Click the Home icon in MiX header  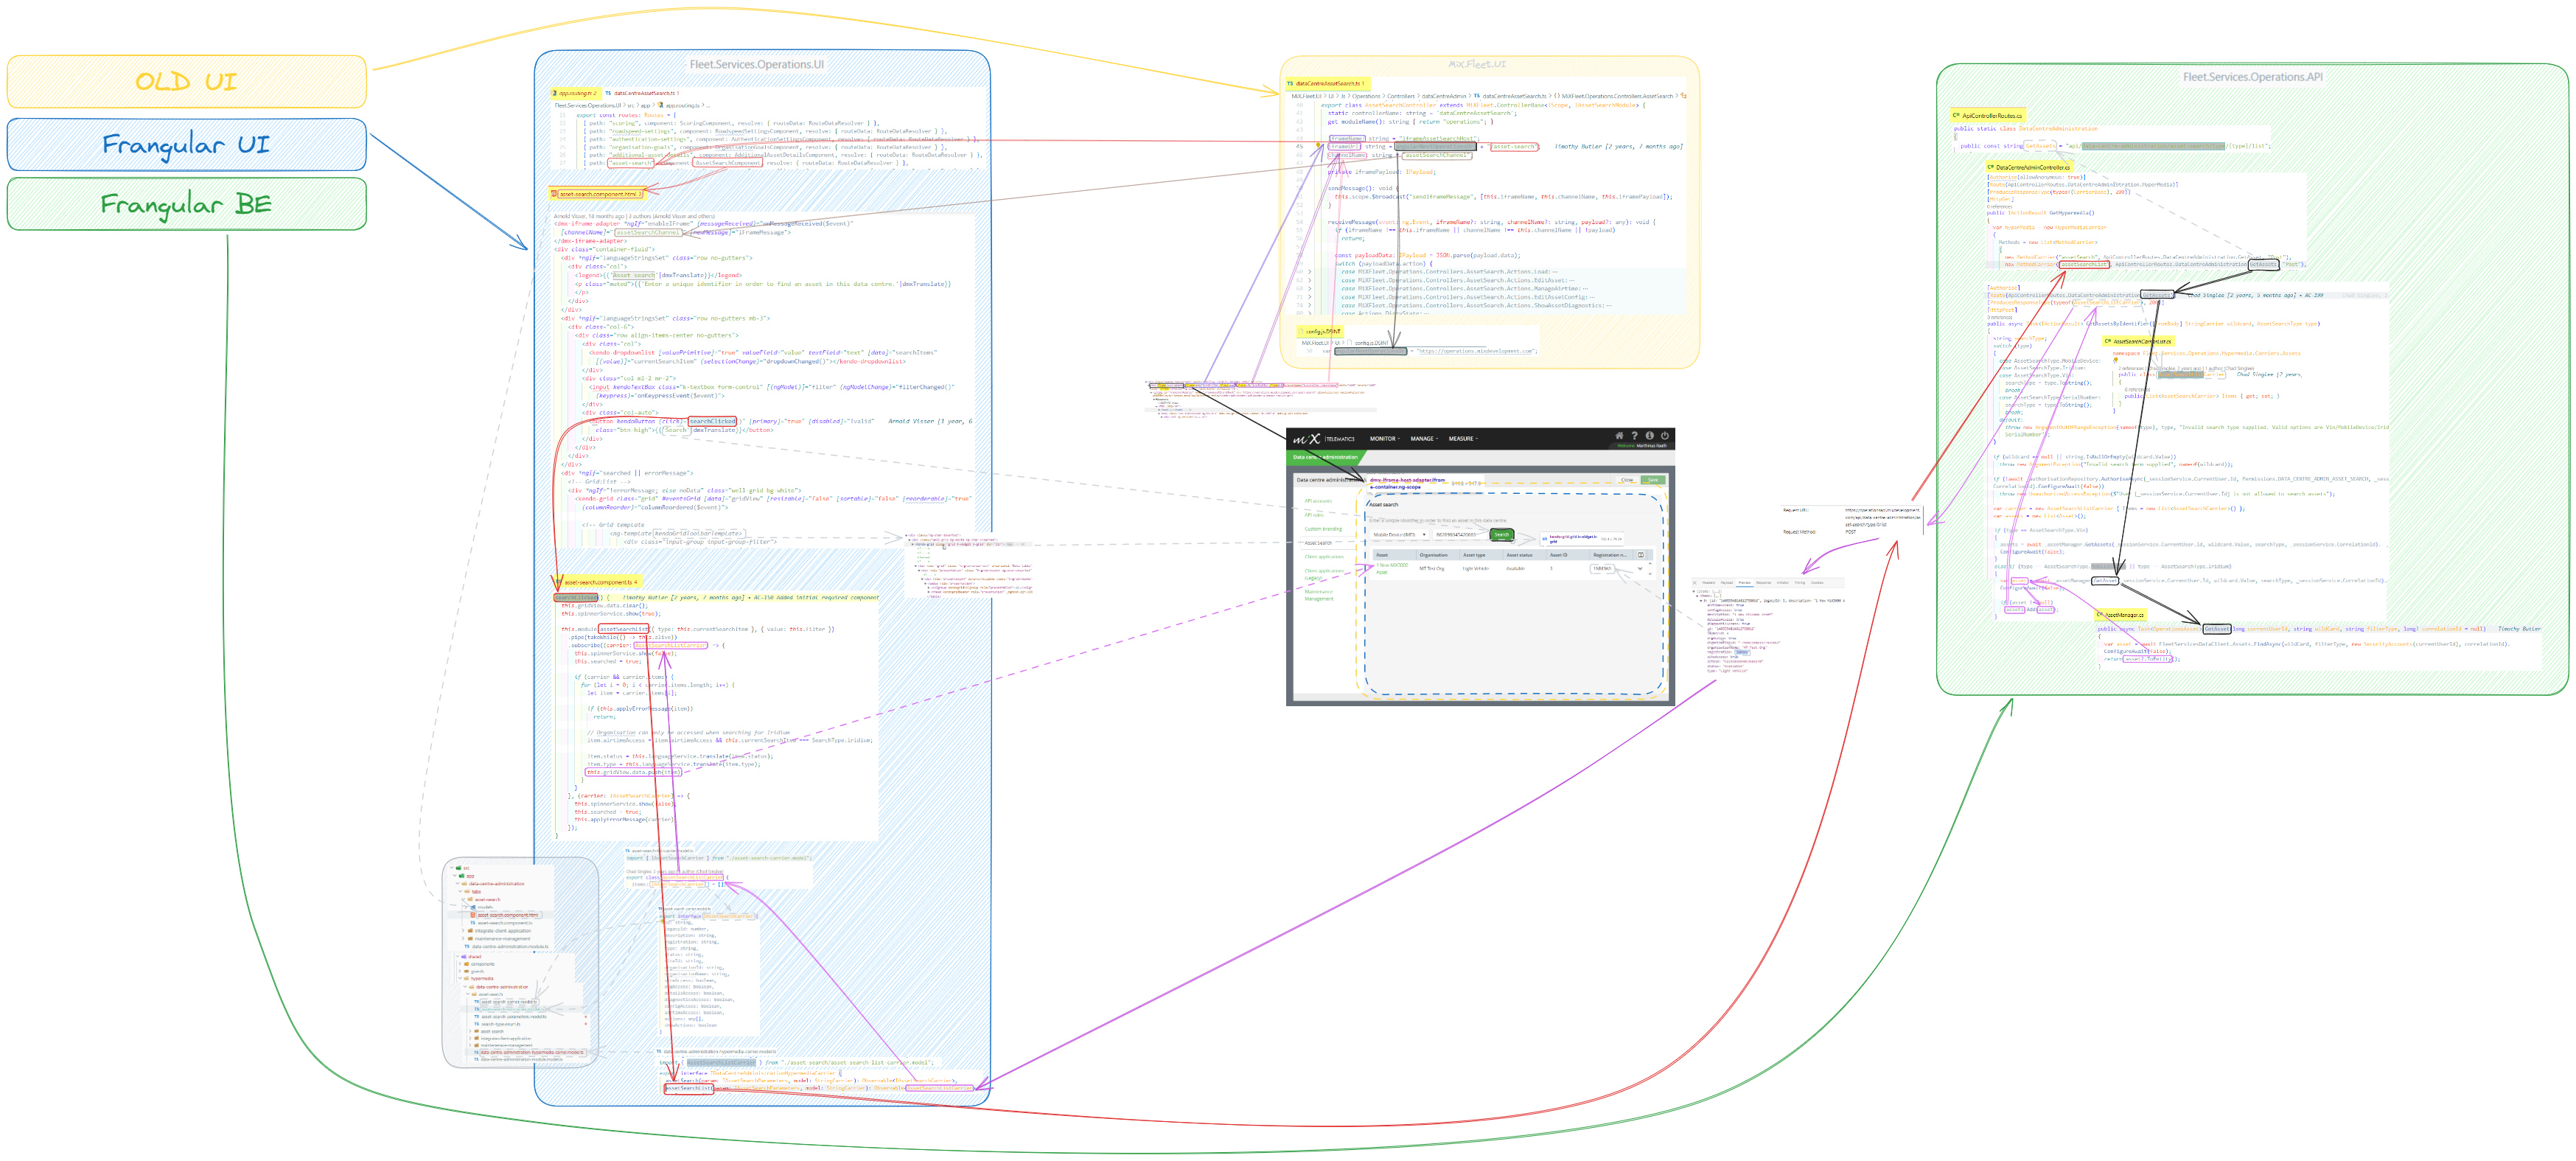click(x=1620, y=436)
